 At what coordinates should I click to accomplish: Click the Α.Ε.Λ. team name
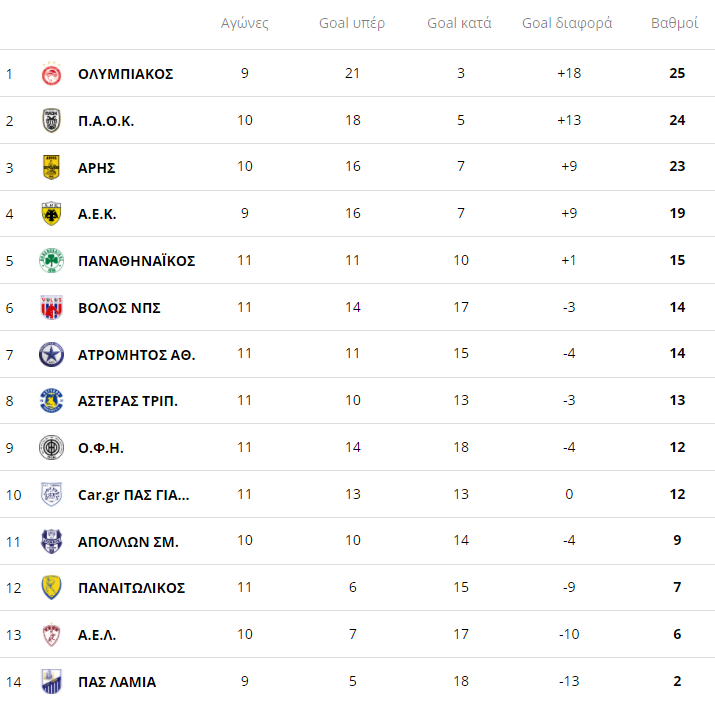tap(97, 635)
